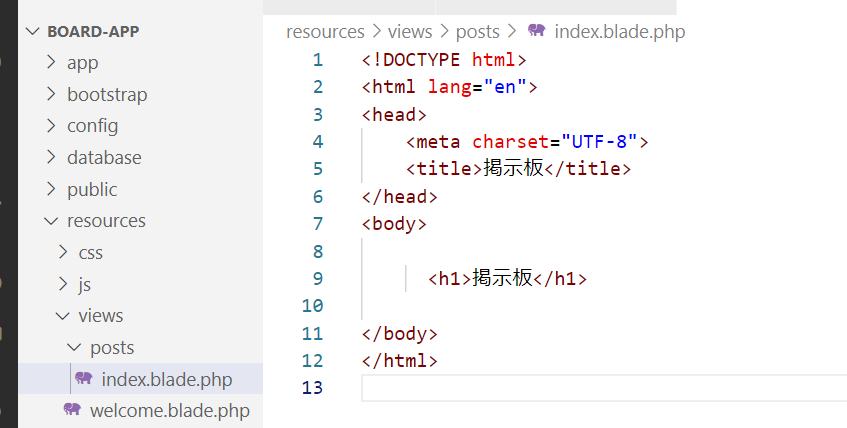
Task: Click Blade icon next to index.blade.php in explorer
Action: point(84,379)
